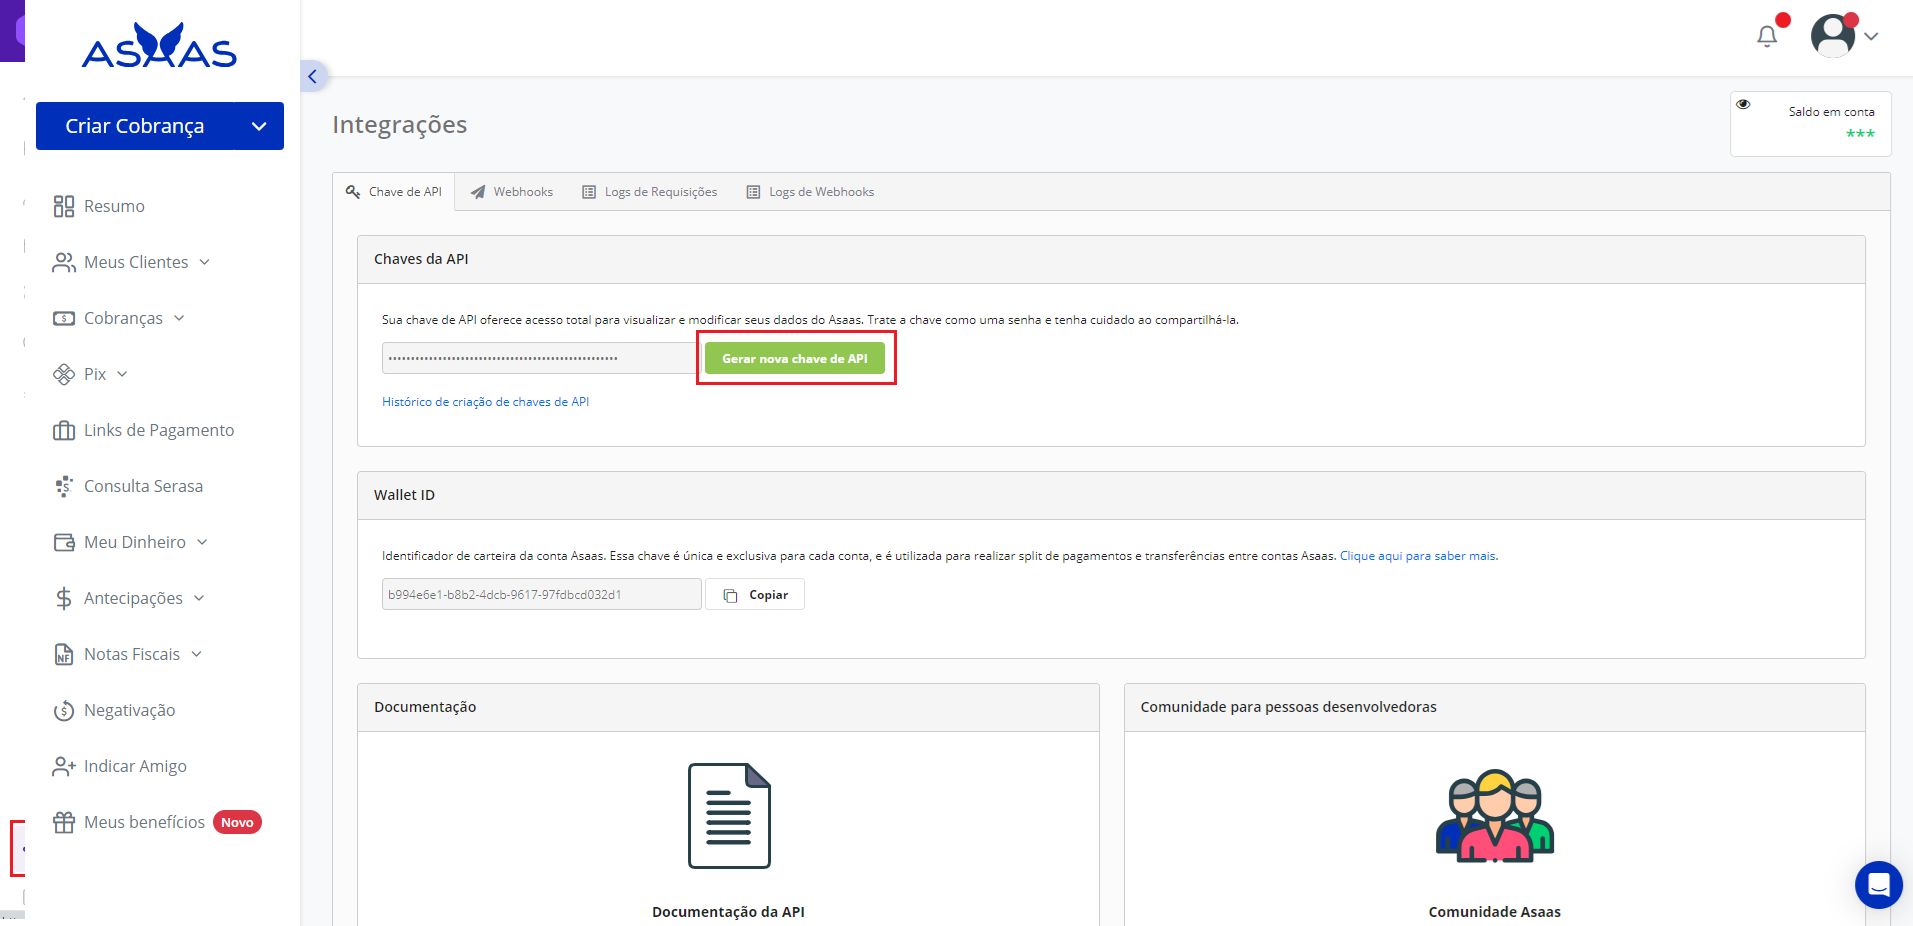The image size is (1913, 926).
Task: Click the Wallet ID input field
Action: pos(541,594)
